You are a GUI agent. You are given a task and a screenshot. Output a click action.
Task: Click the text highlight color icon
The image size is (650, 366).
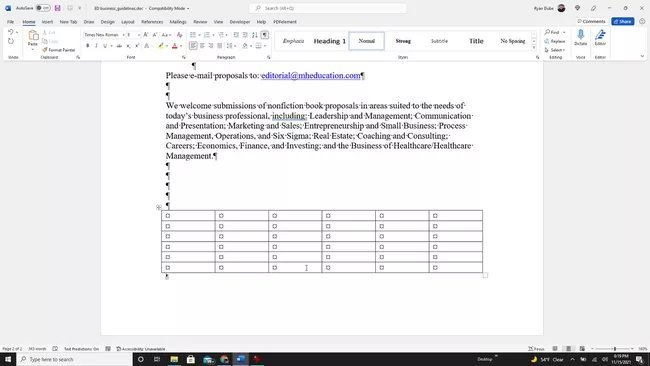point(161,46)
